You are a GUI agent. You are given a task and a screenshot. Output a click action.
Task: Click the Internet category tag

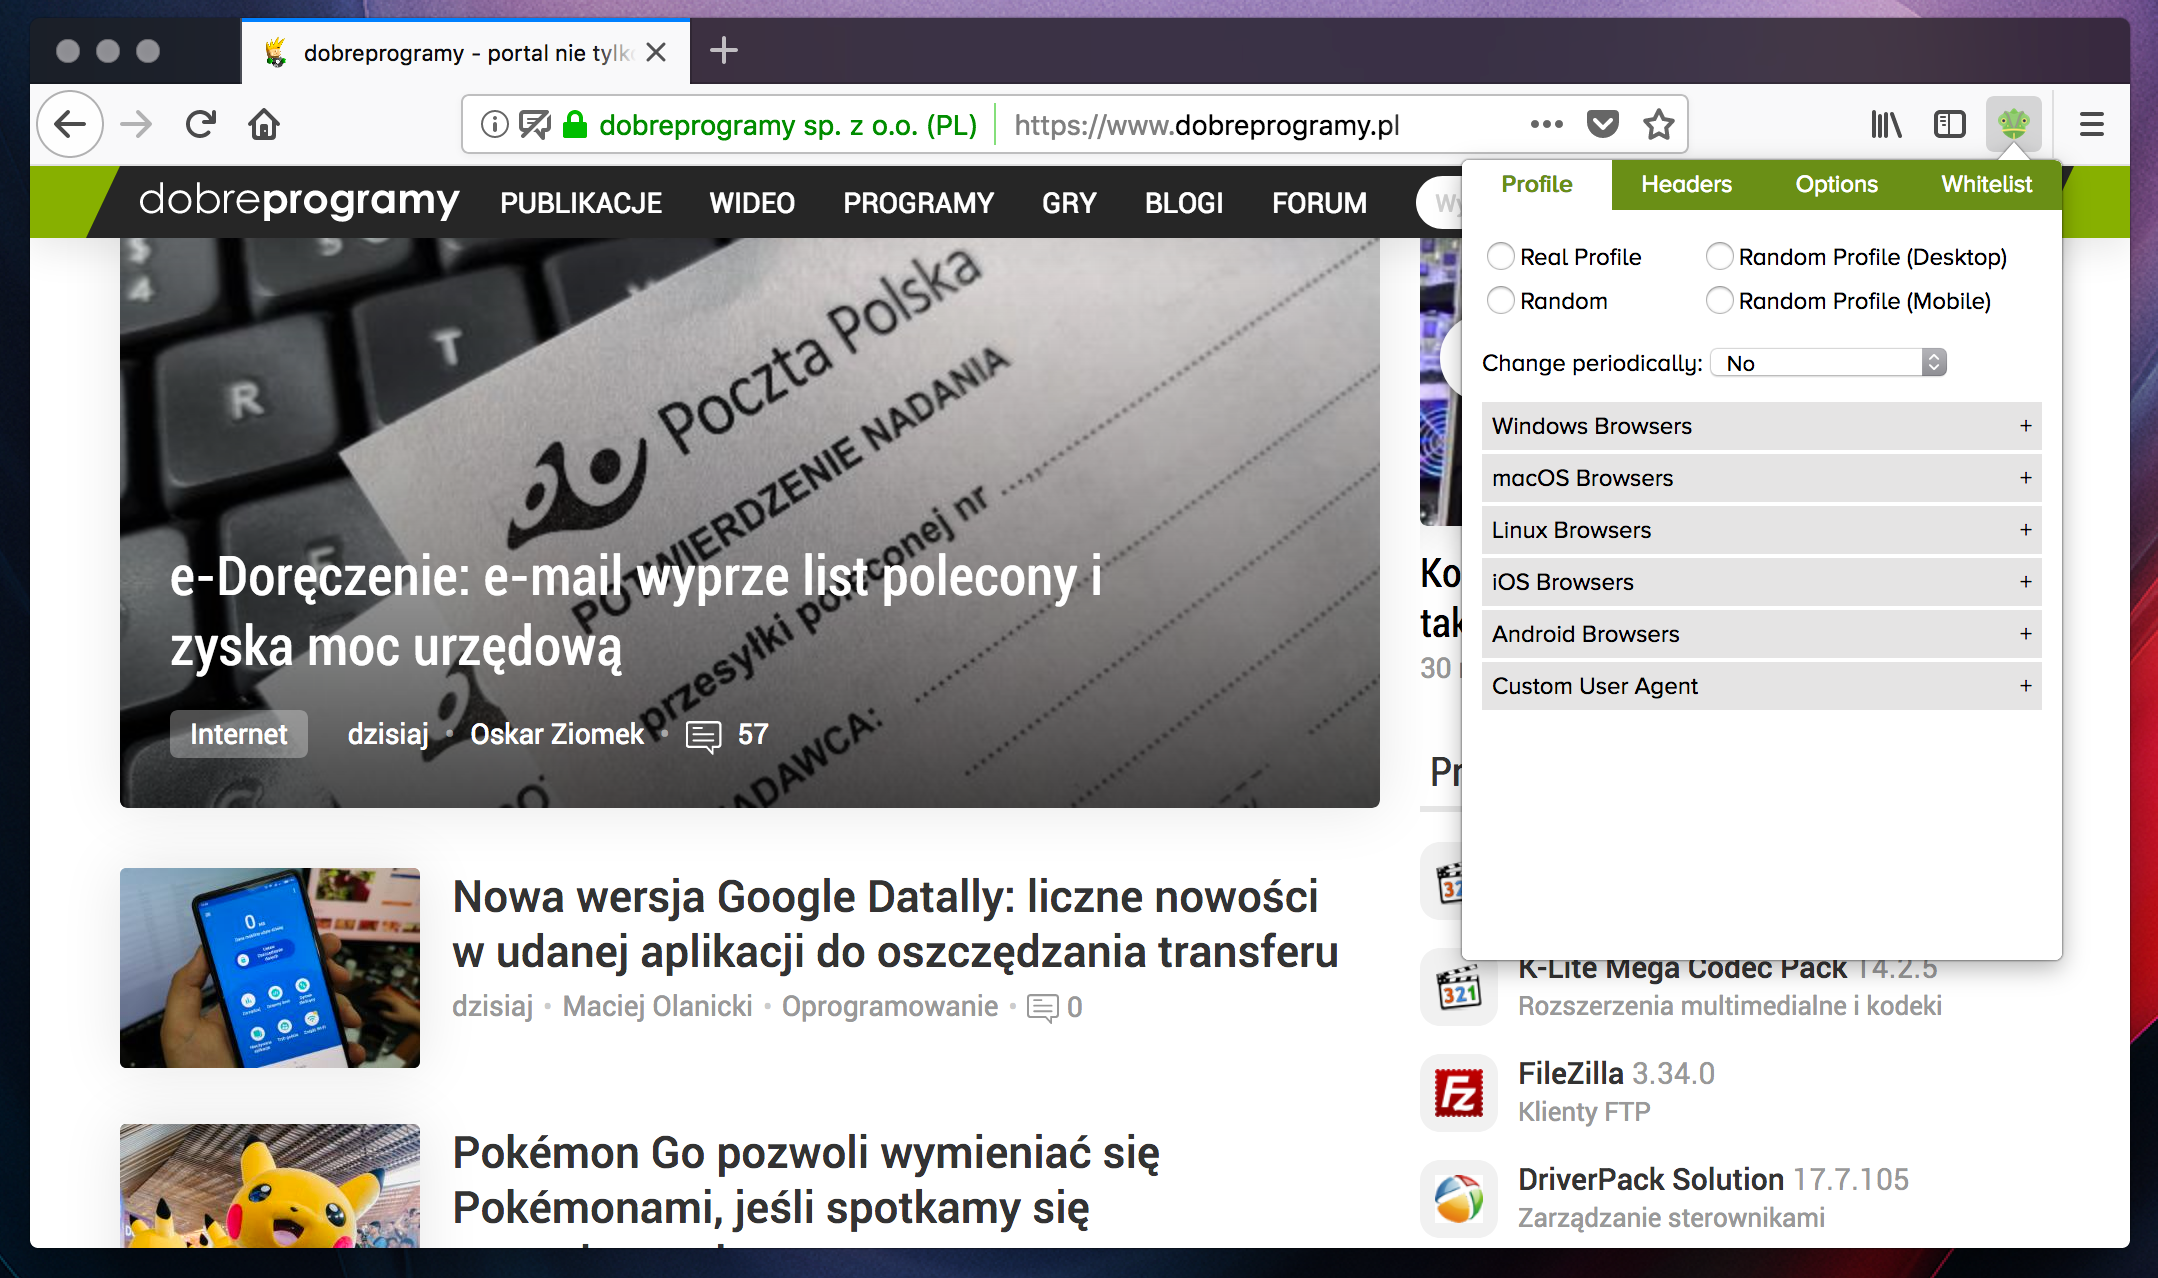point(239,734)
